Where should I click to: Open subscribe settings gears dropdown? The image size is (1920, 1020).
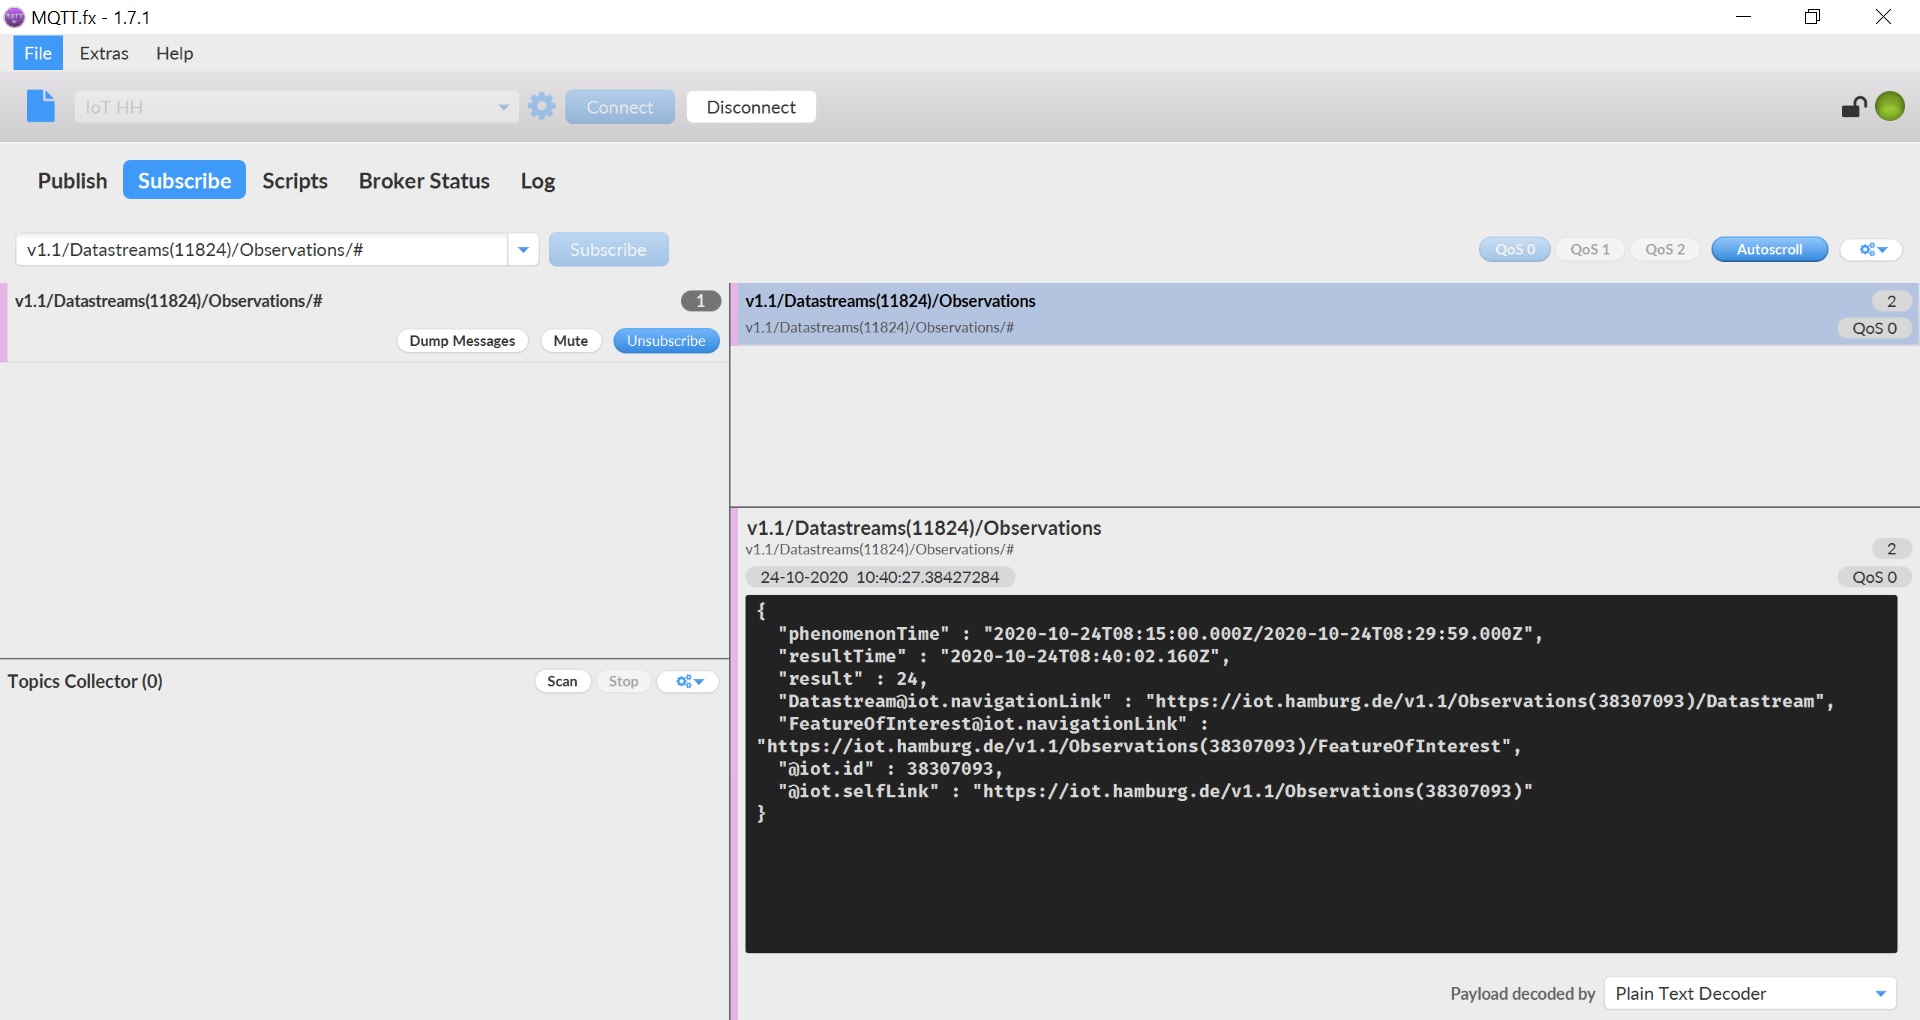(x=1871, y=249)
